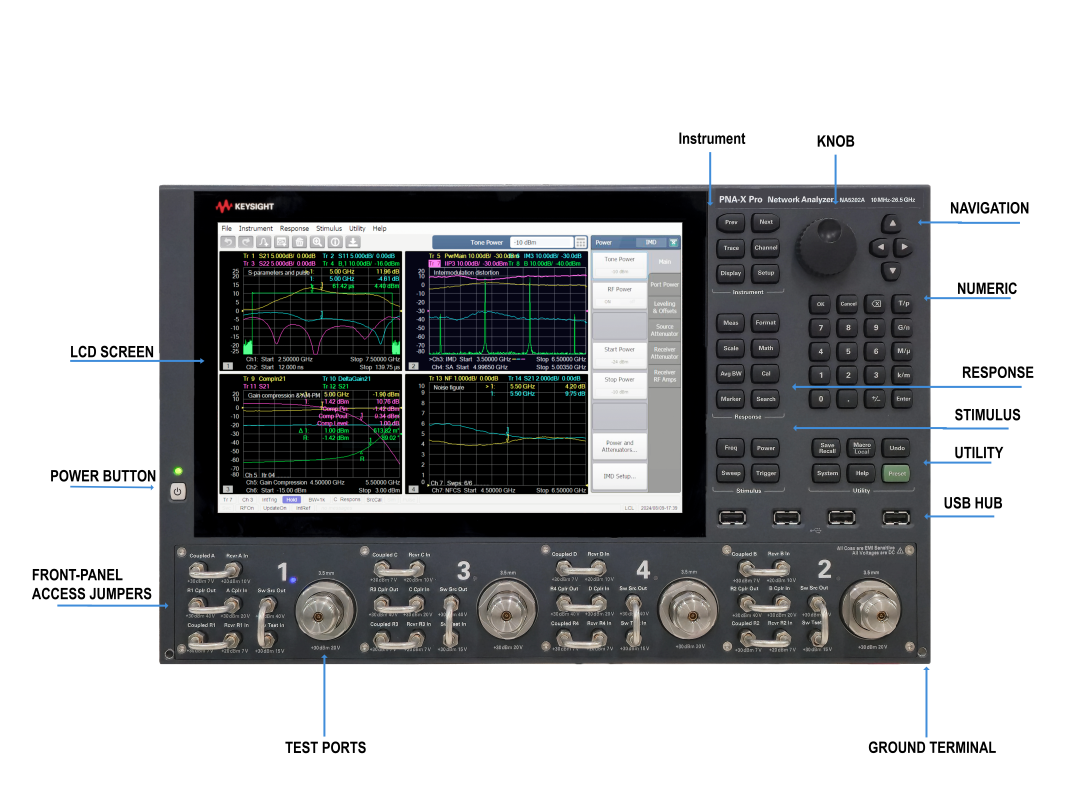Screen dimensions: 1075x800
Task: Push the green Preset hard key
Action: [897, 474]
